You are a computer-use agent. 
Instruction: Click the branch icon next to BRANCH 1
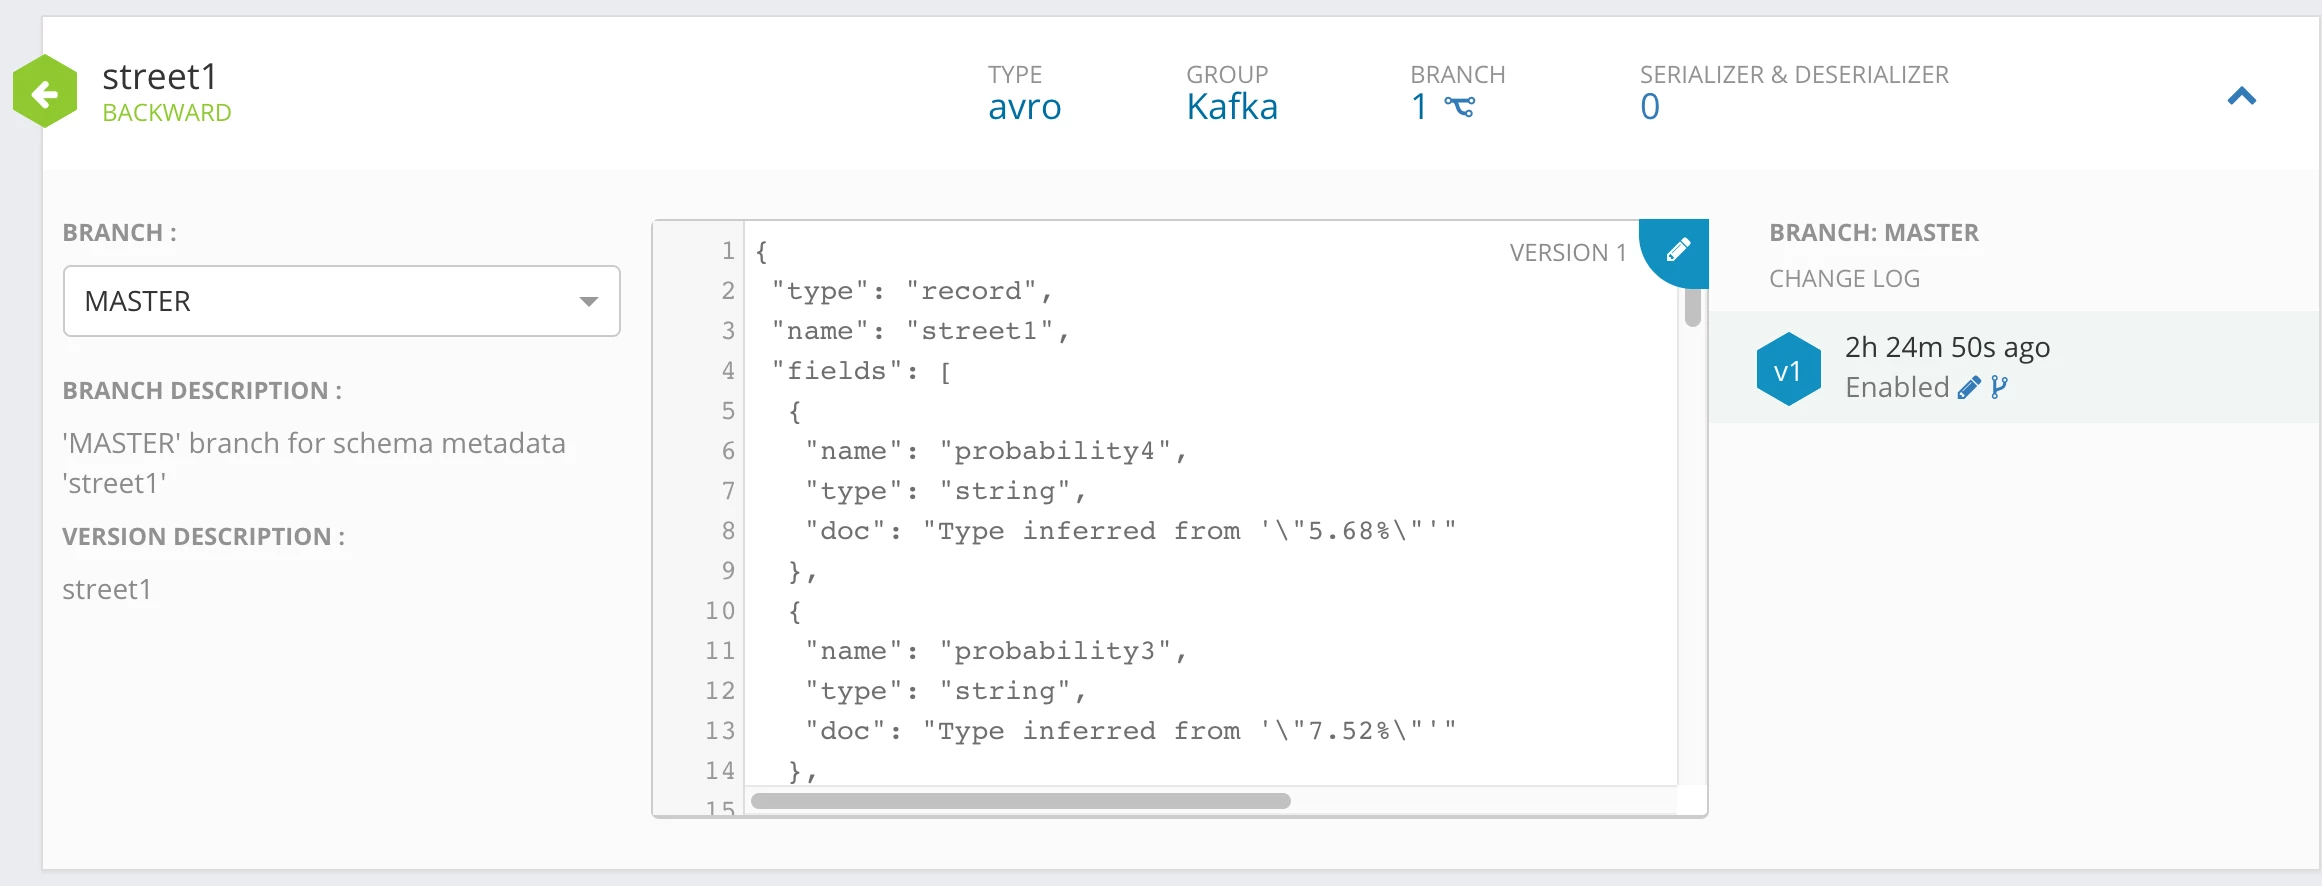click(x=1460, y=107)
